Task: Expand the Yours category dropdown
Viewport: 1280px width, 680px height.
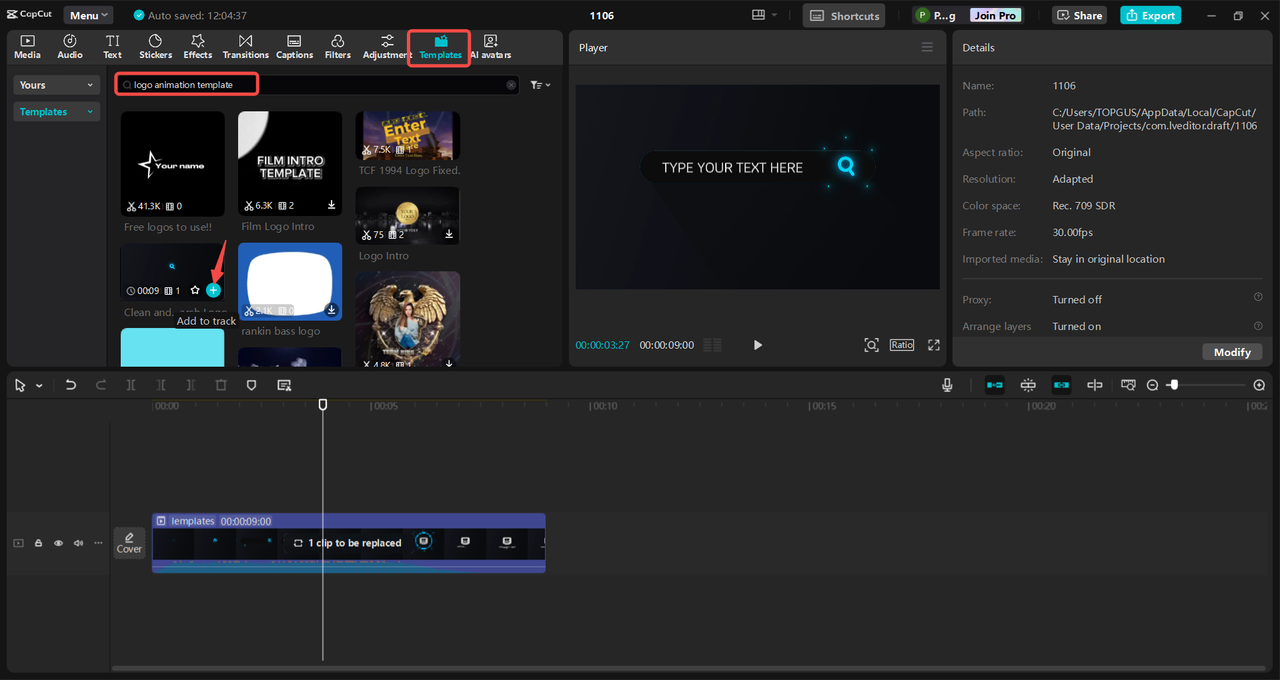Action: coord(57,85)
